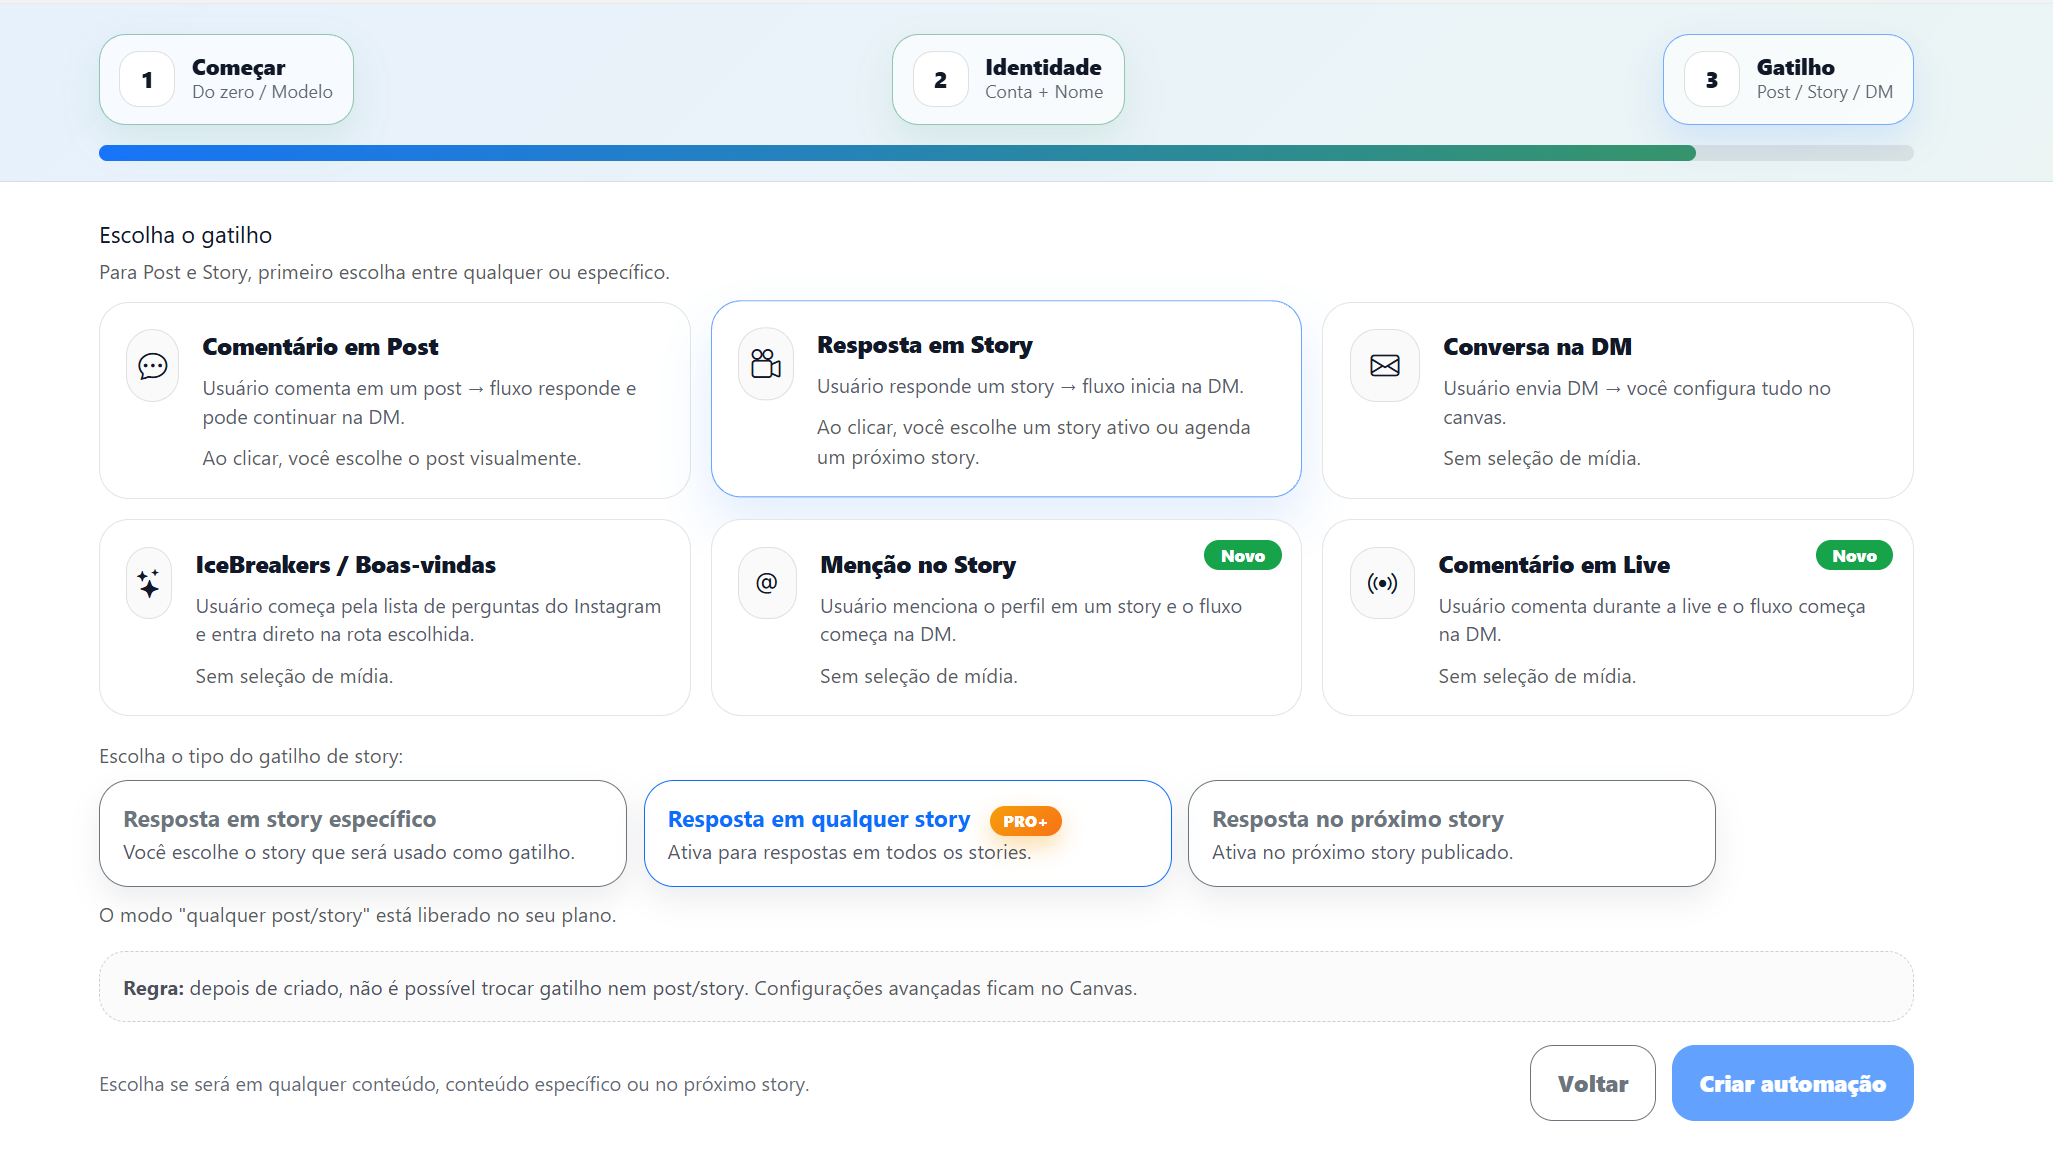
Task: Click the video camera icon in Resposta em Story
Action: [766, 364]
